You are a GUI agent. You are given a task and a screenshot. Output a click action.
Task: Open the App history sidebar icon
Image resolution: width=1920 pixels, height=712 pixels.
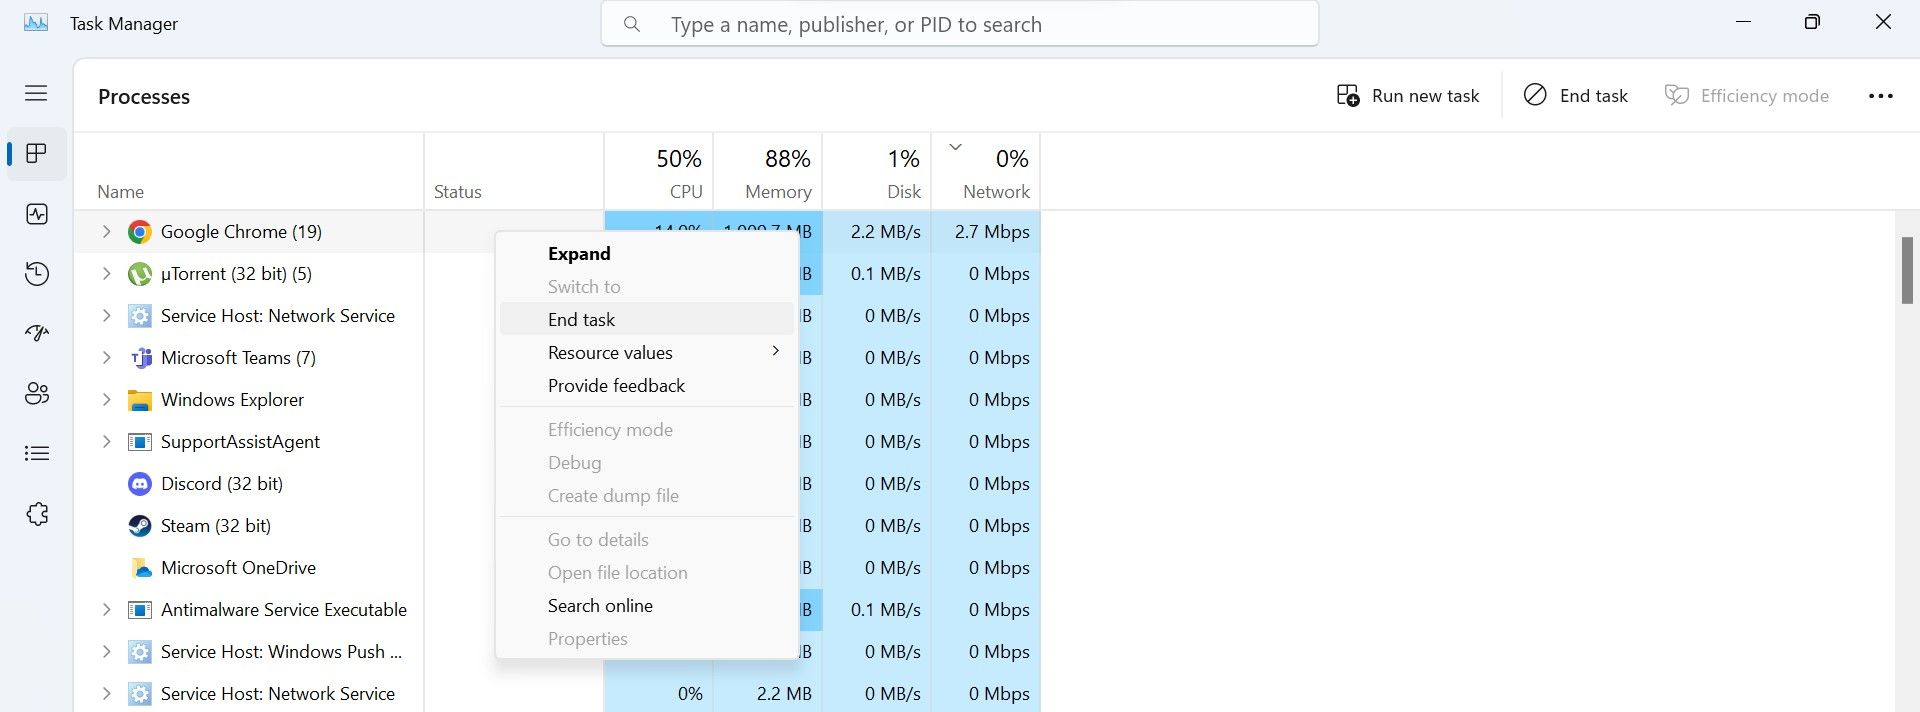pyautogui.click(x=37, y=274)
